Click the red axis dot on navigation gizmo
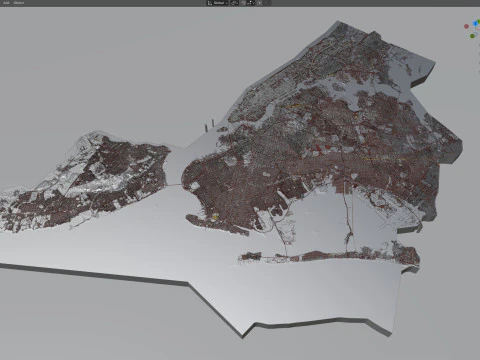Screen dimensions: 480x360 point(466,26)
